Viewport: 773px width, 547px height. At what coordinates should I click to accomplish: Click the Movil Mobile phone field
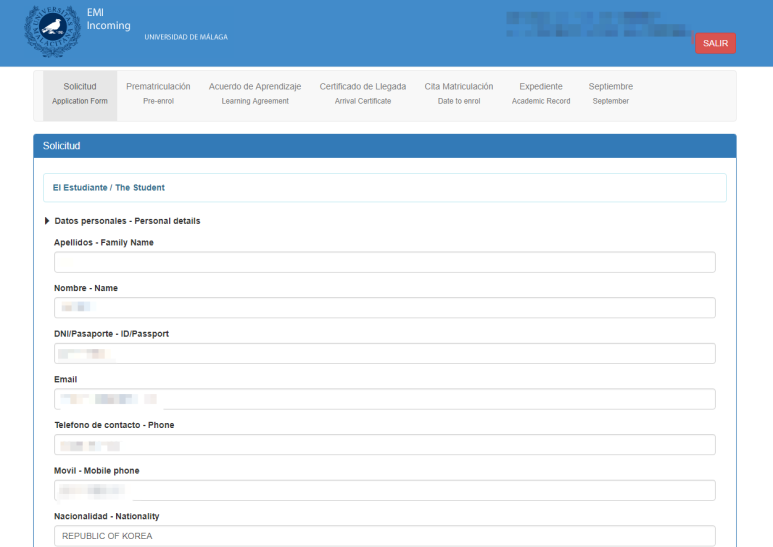pyautogui.click(x=384, y=490)
